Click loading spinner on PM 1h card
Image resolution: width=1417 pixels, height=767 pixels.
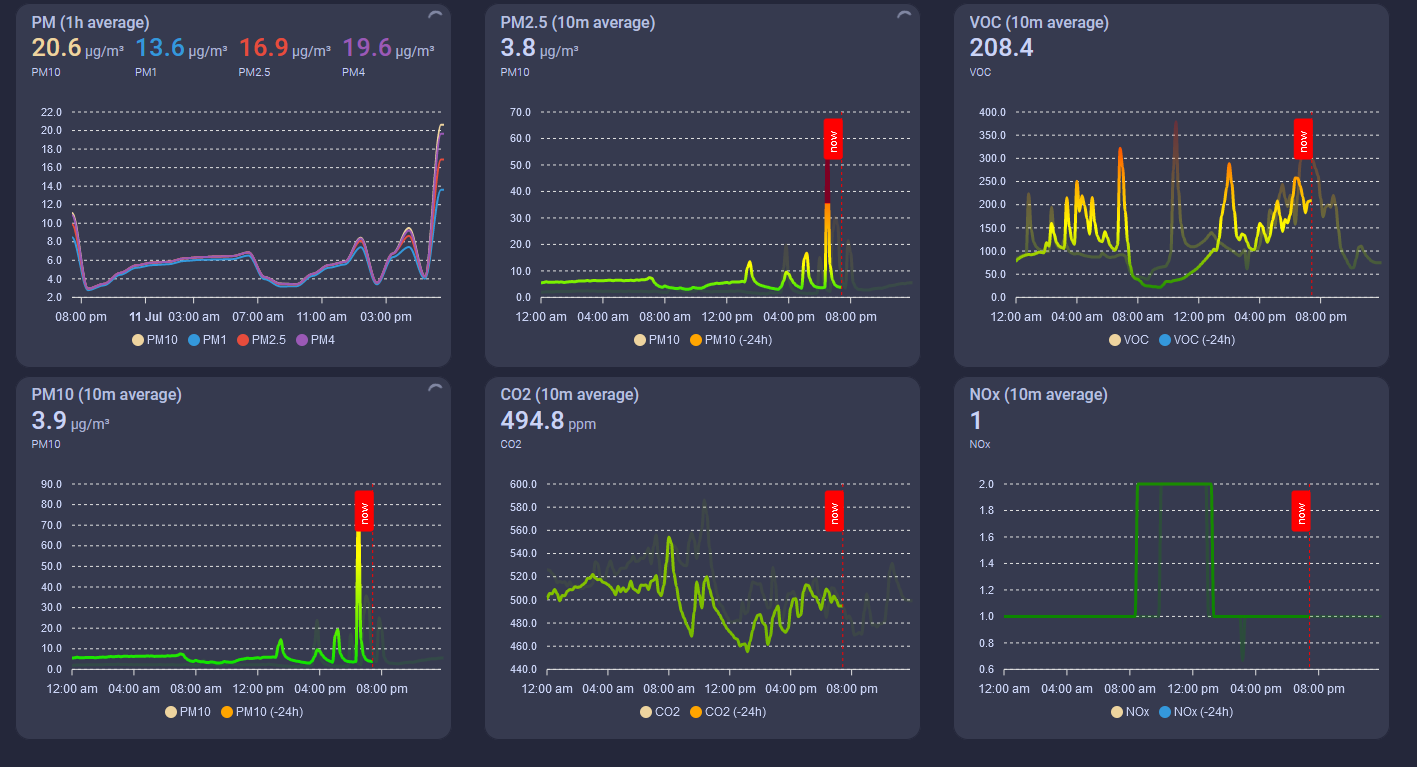(x=435, y=17)
